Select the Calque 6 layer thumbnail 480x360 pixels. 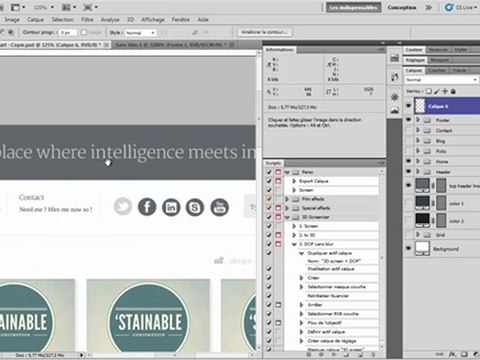pyautogui.click(x=420, y=106)
